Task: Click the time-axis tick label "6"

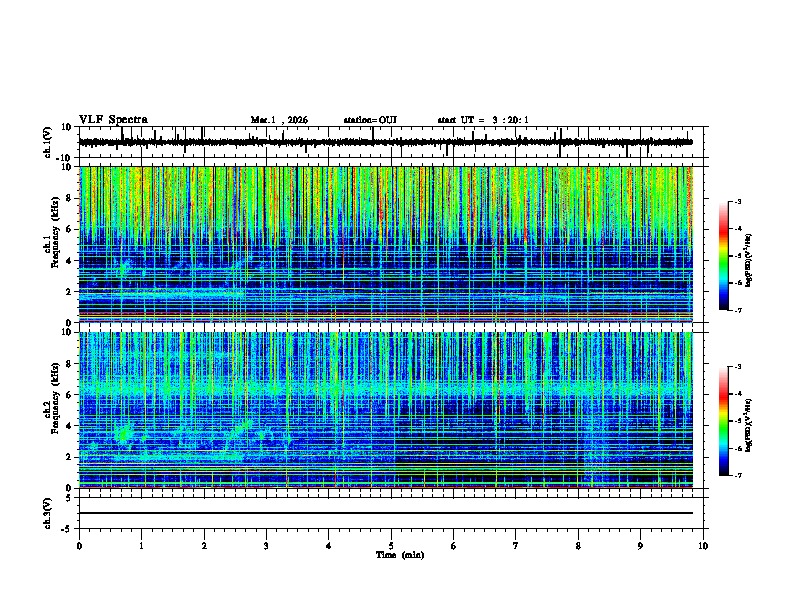Action: (454, 546)
